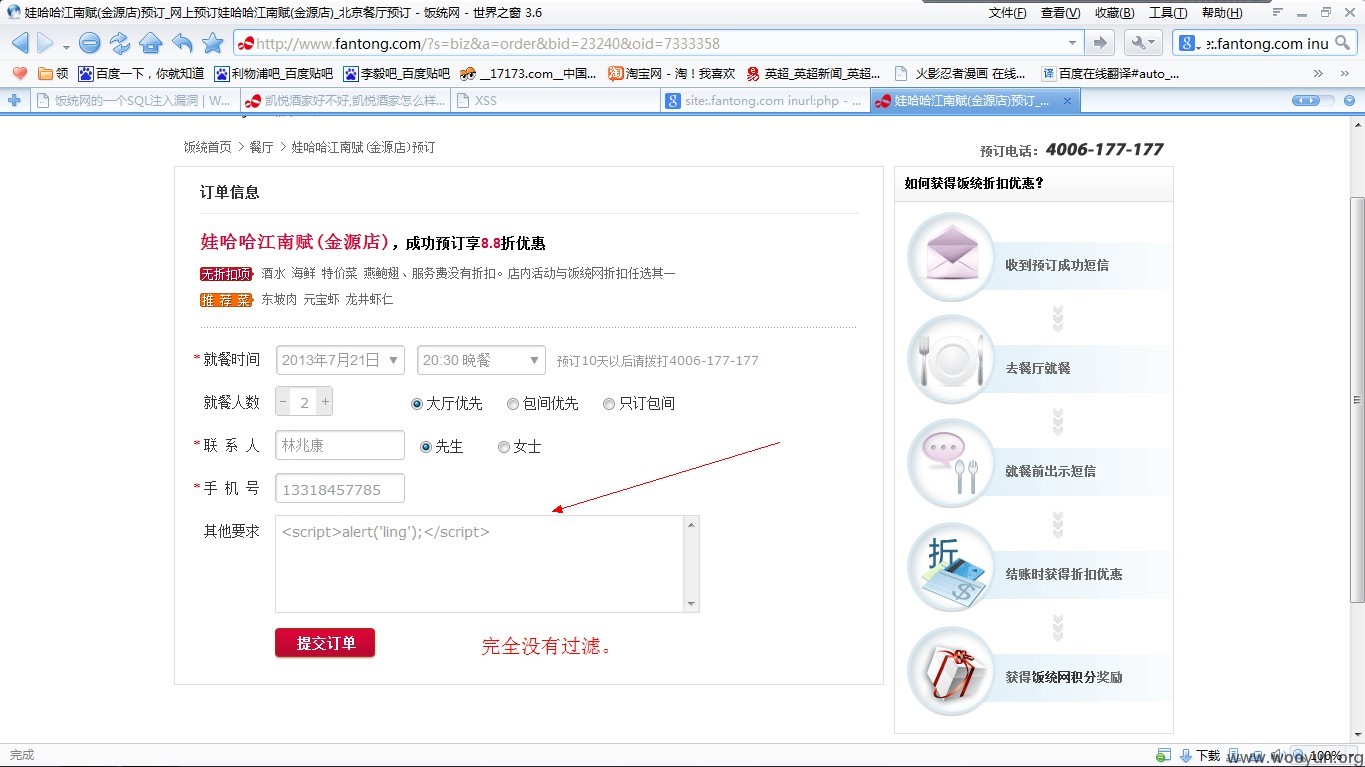The width and height of the screenshot is (1365, 767).
Task: Click the Go arrow next to address bar
Action: pos(1100,43)
